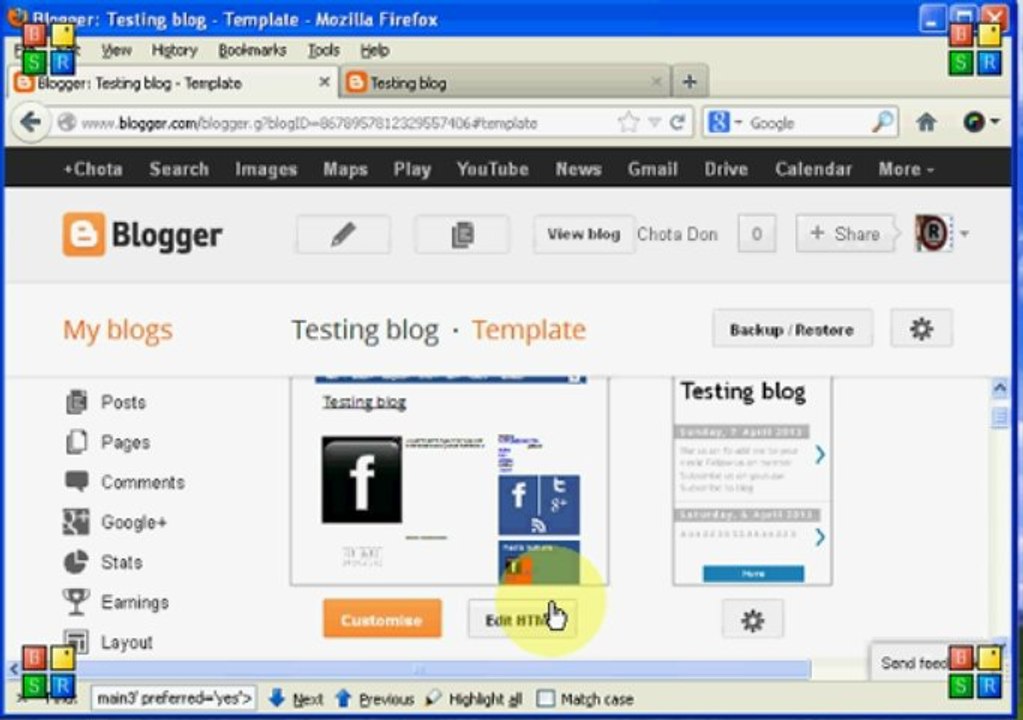Image resolution: width=1023 pixels, height=720 pixels.
Task: Click the horizontal scrollbar at the bottom
Action: (x=418, y=668)
